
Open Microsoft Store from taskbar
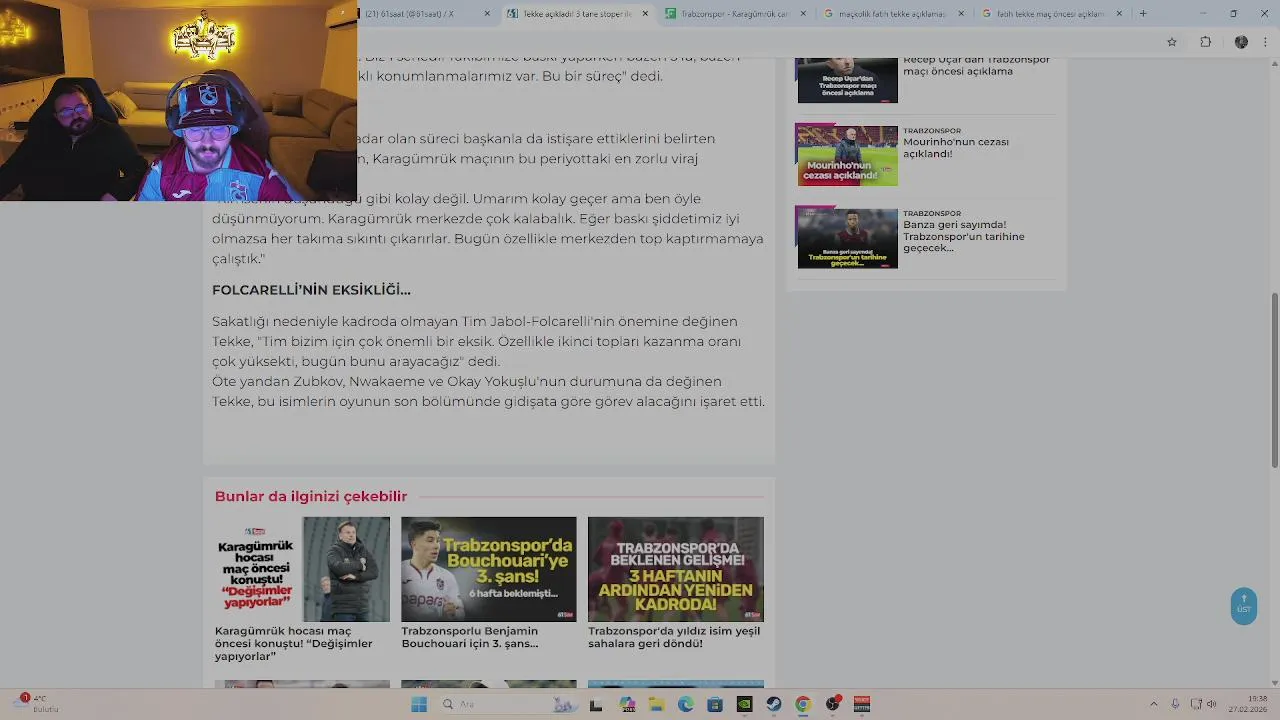pos(715,704)
